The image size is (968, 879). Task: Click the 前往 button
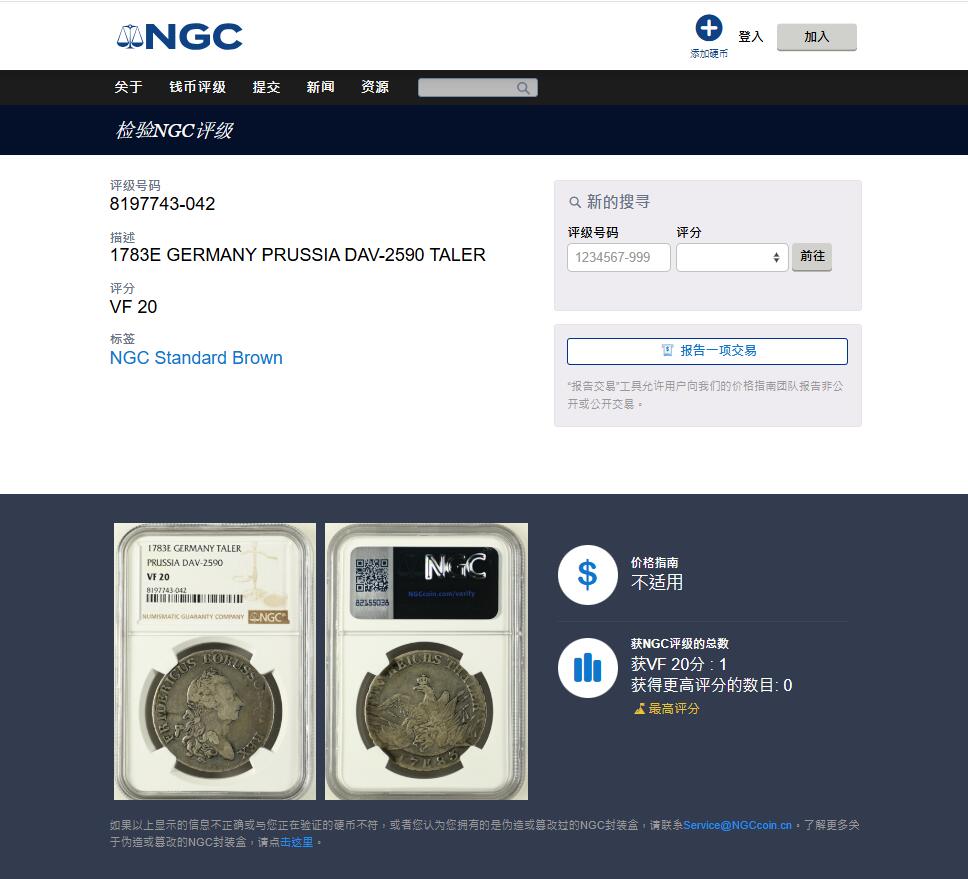click(812, 256)
